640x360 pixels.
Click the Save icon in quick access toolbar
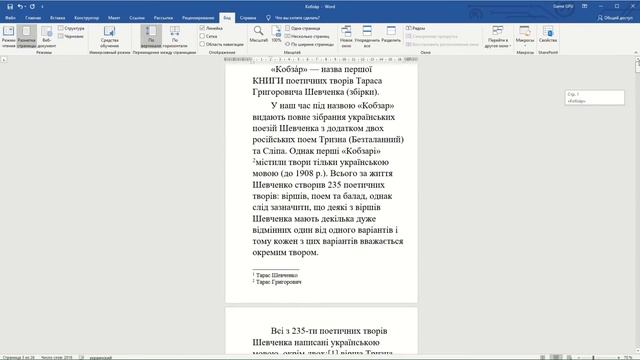click(x=10, y=7)
